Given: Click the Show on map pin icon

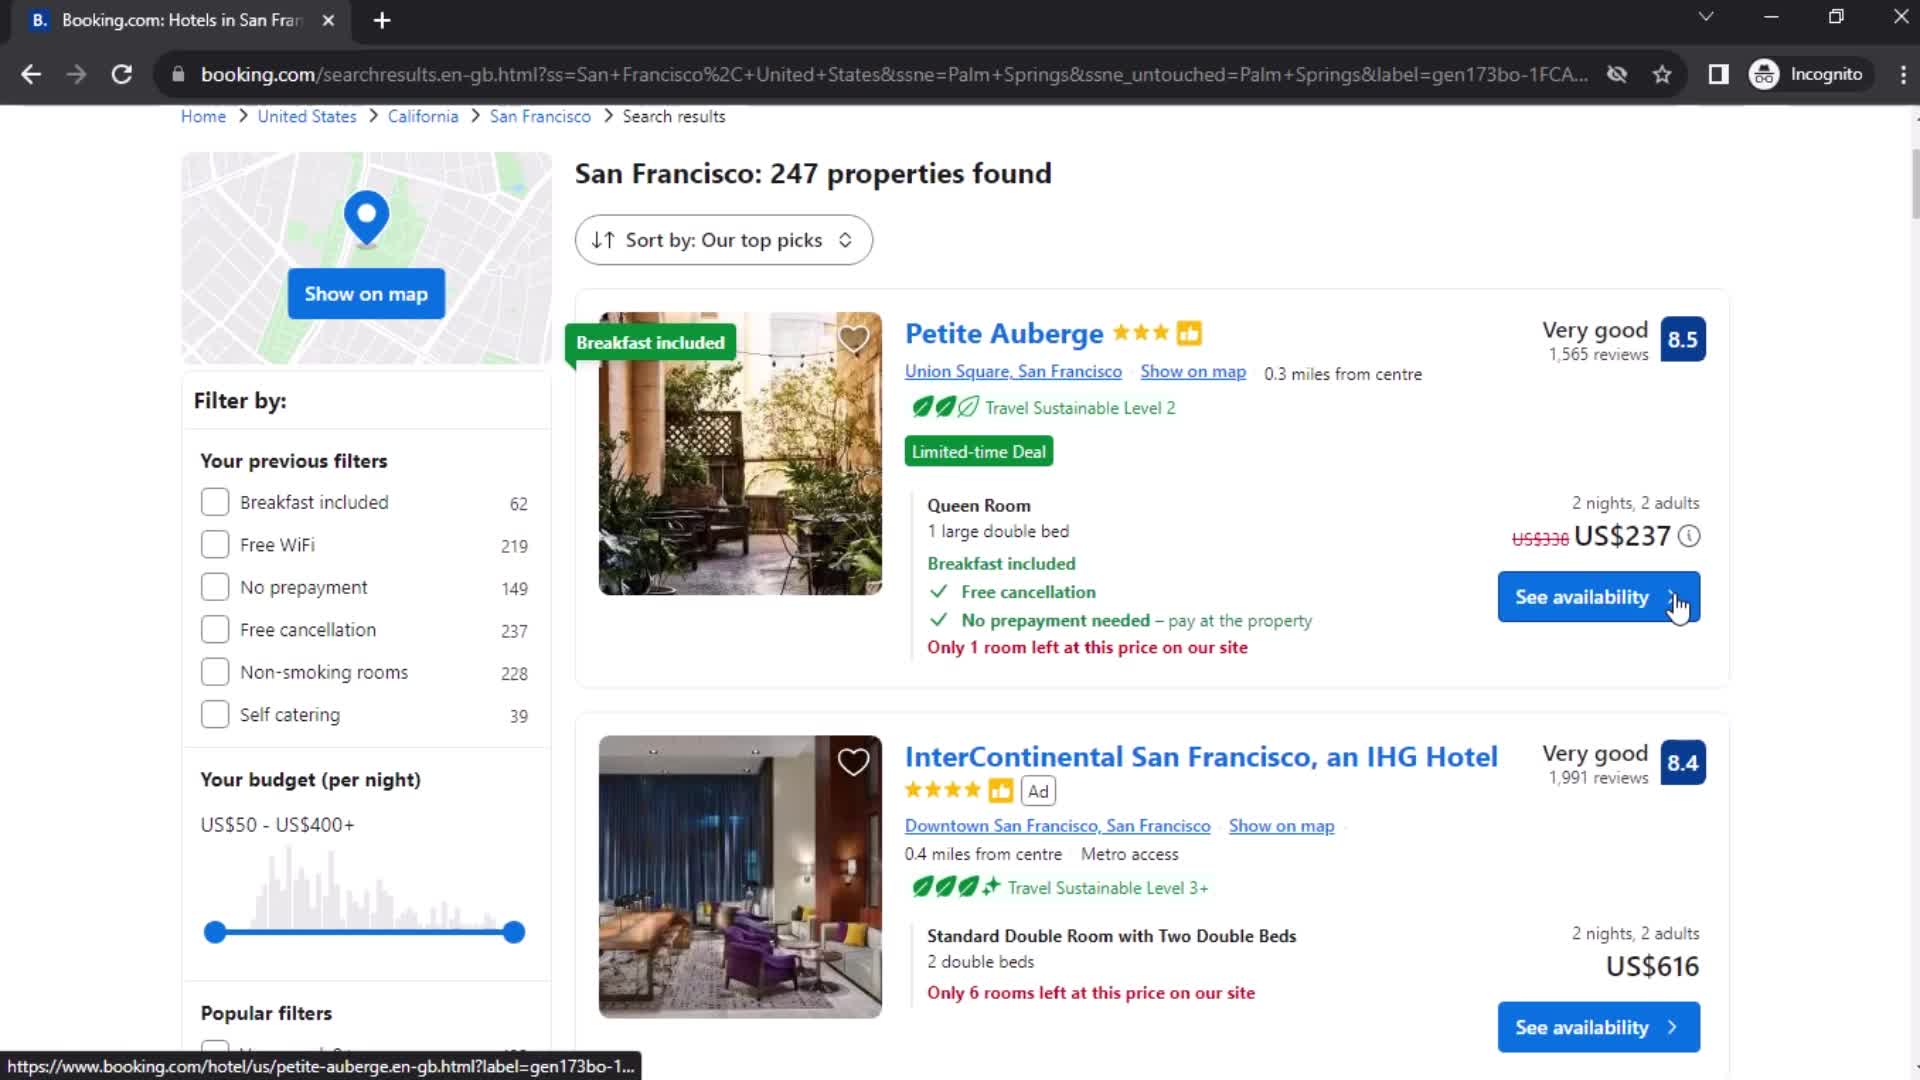Looking at the screenshot, I should [x=365, y=215].
